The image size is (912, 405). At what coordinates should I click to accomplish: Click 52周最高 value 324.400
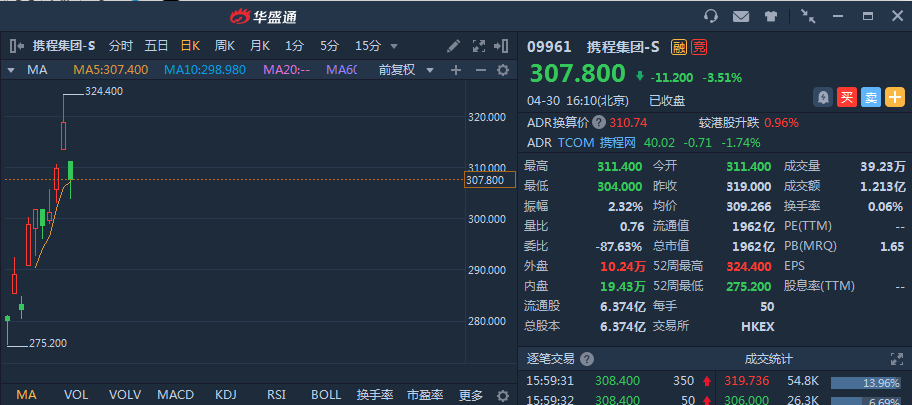(x=749, y=266)
